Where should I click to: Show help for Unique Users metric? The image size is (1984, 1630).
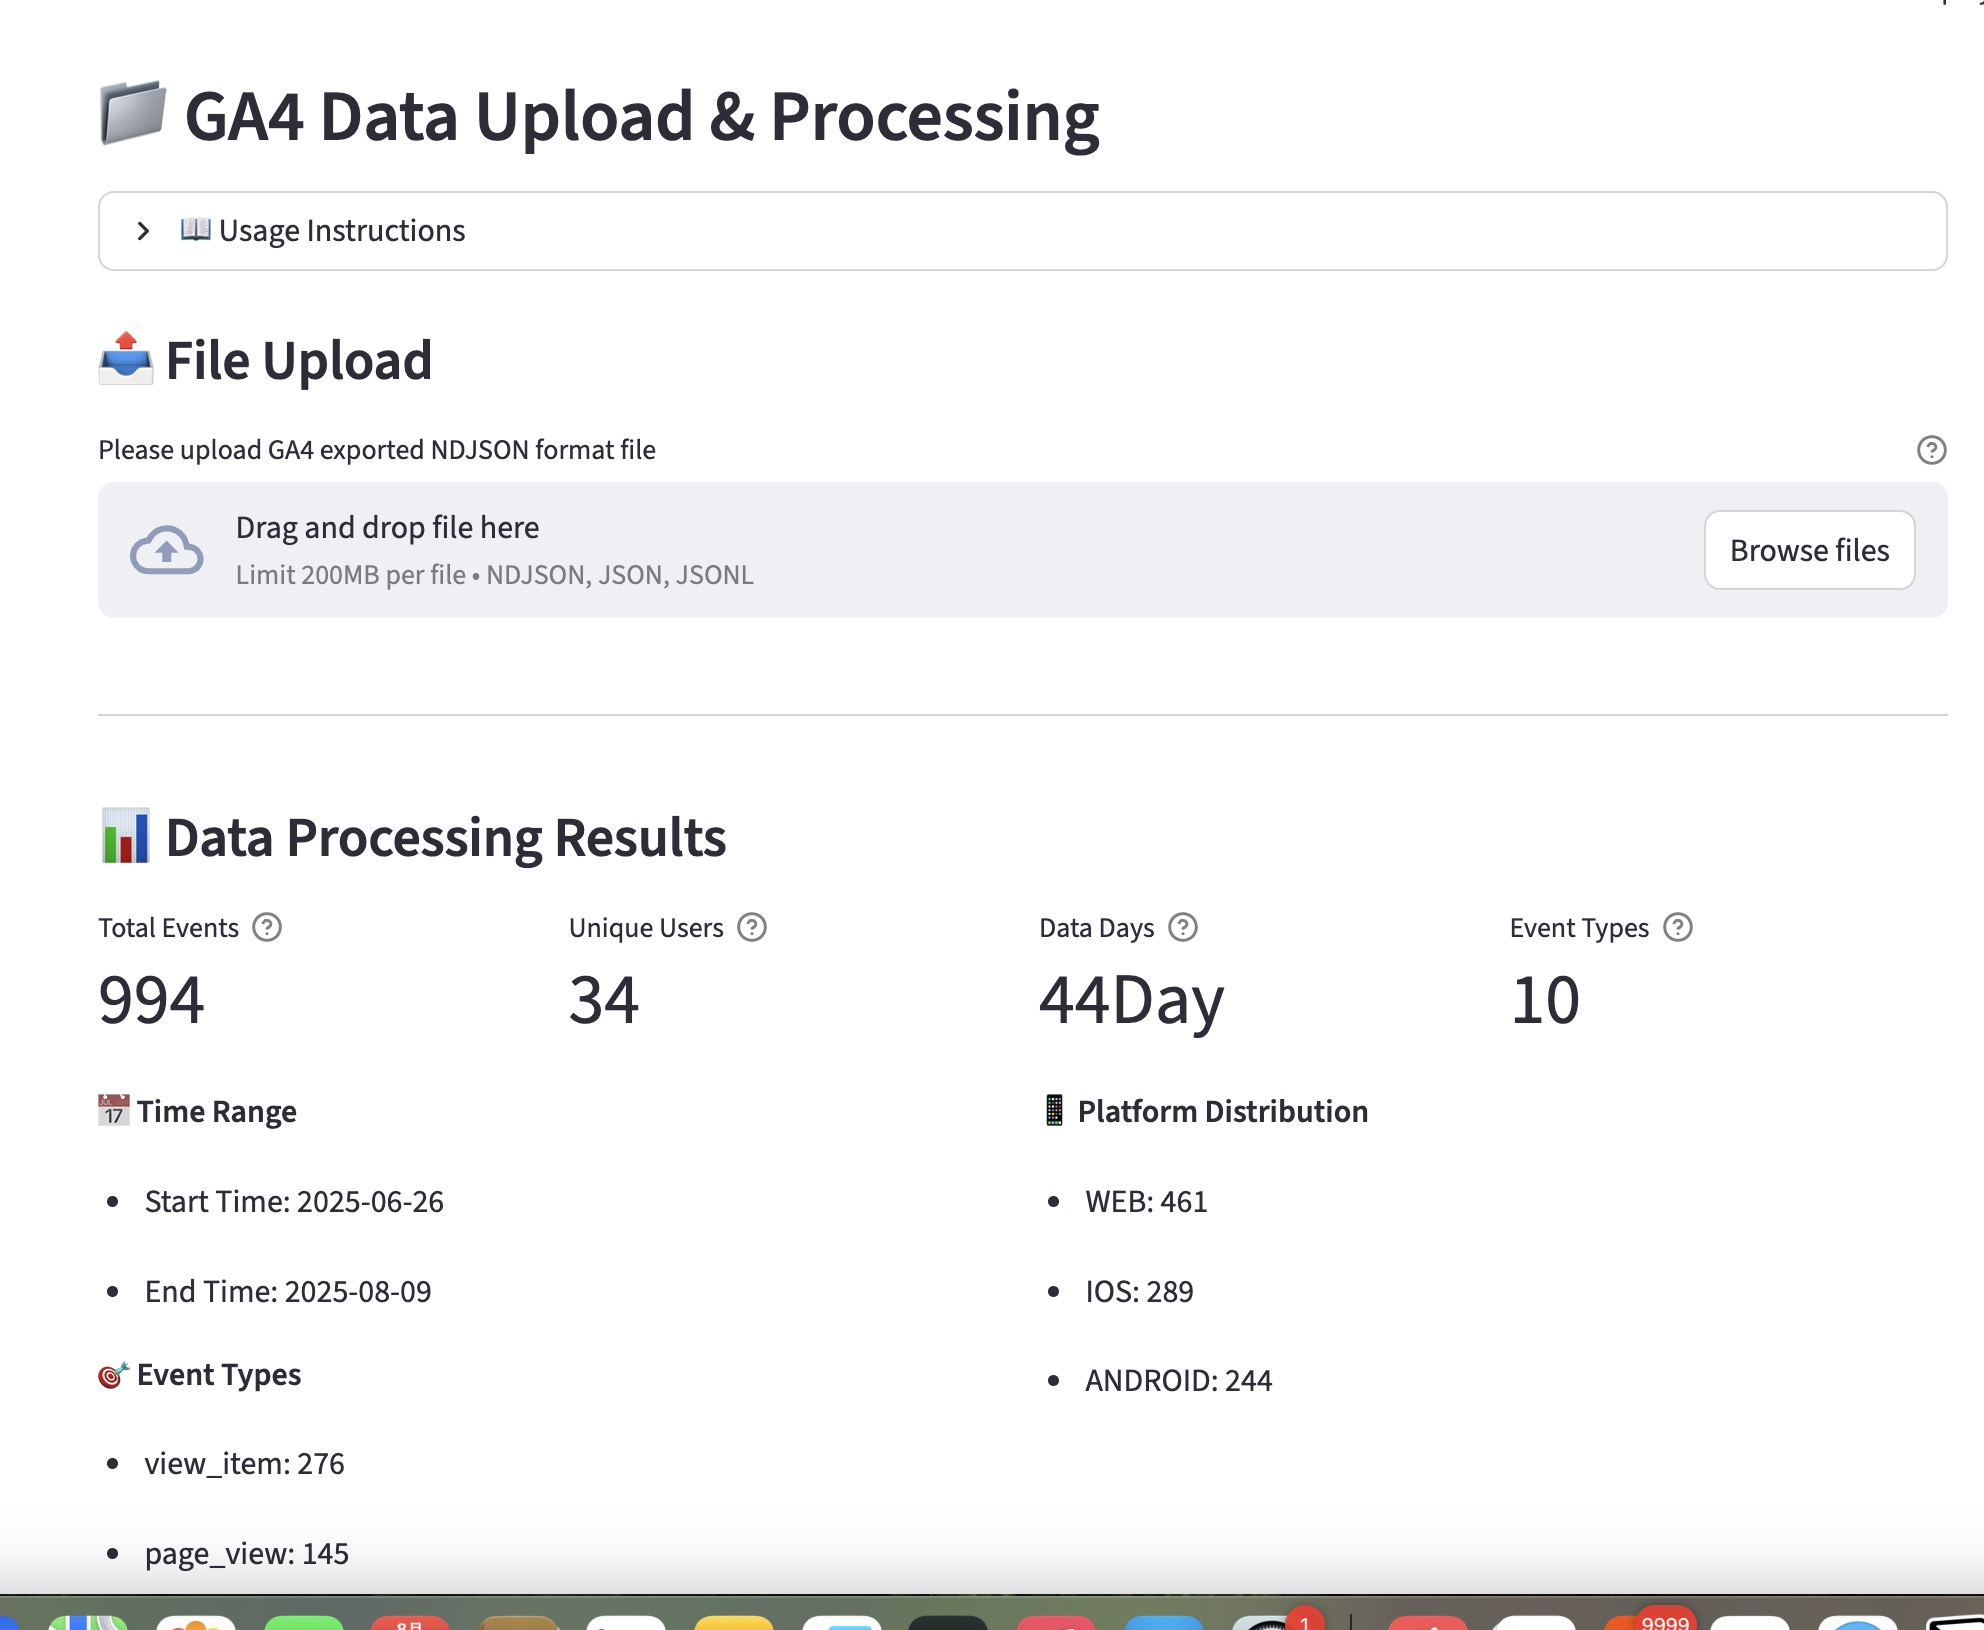pos(752,928)
